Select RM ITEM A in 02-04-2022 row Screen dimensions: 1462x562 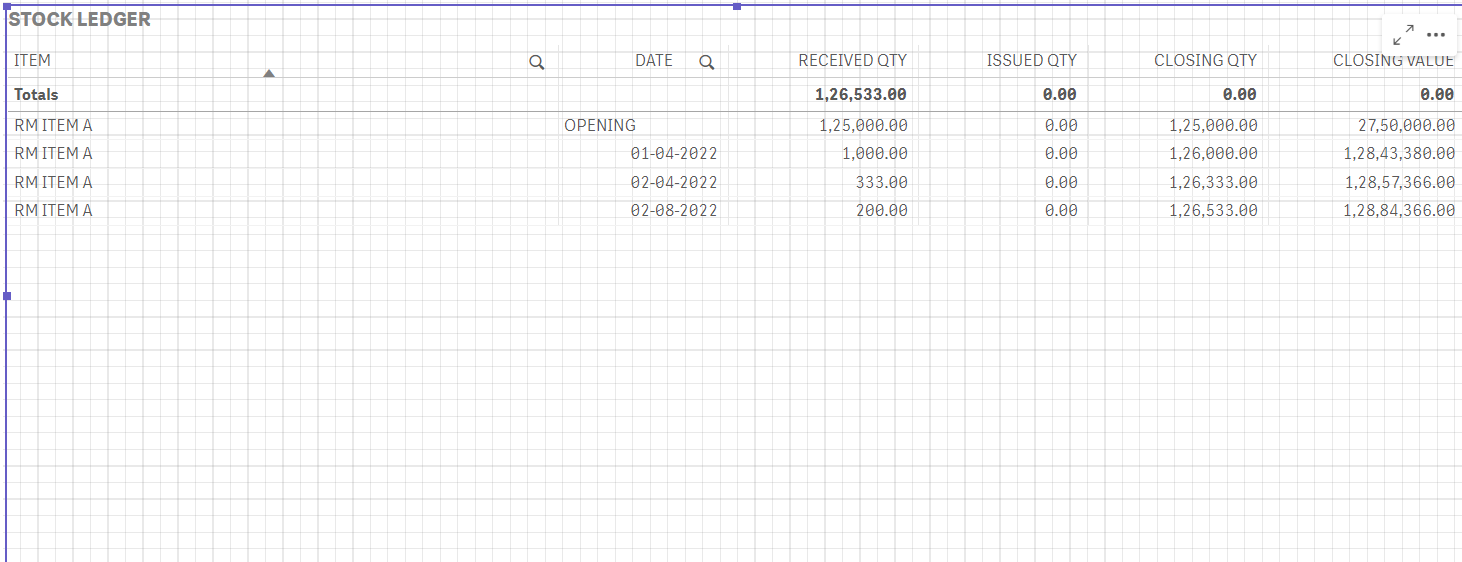[53, 182]
